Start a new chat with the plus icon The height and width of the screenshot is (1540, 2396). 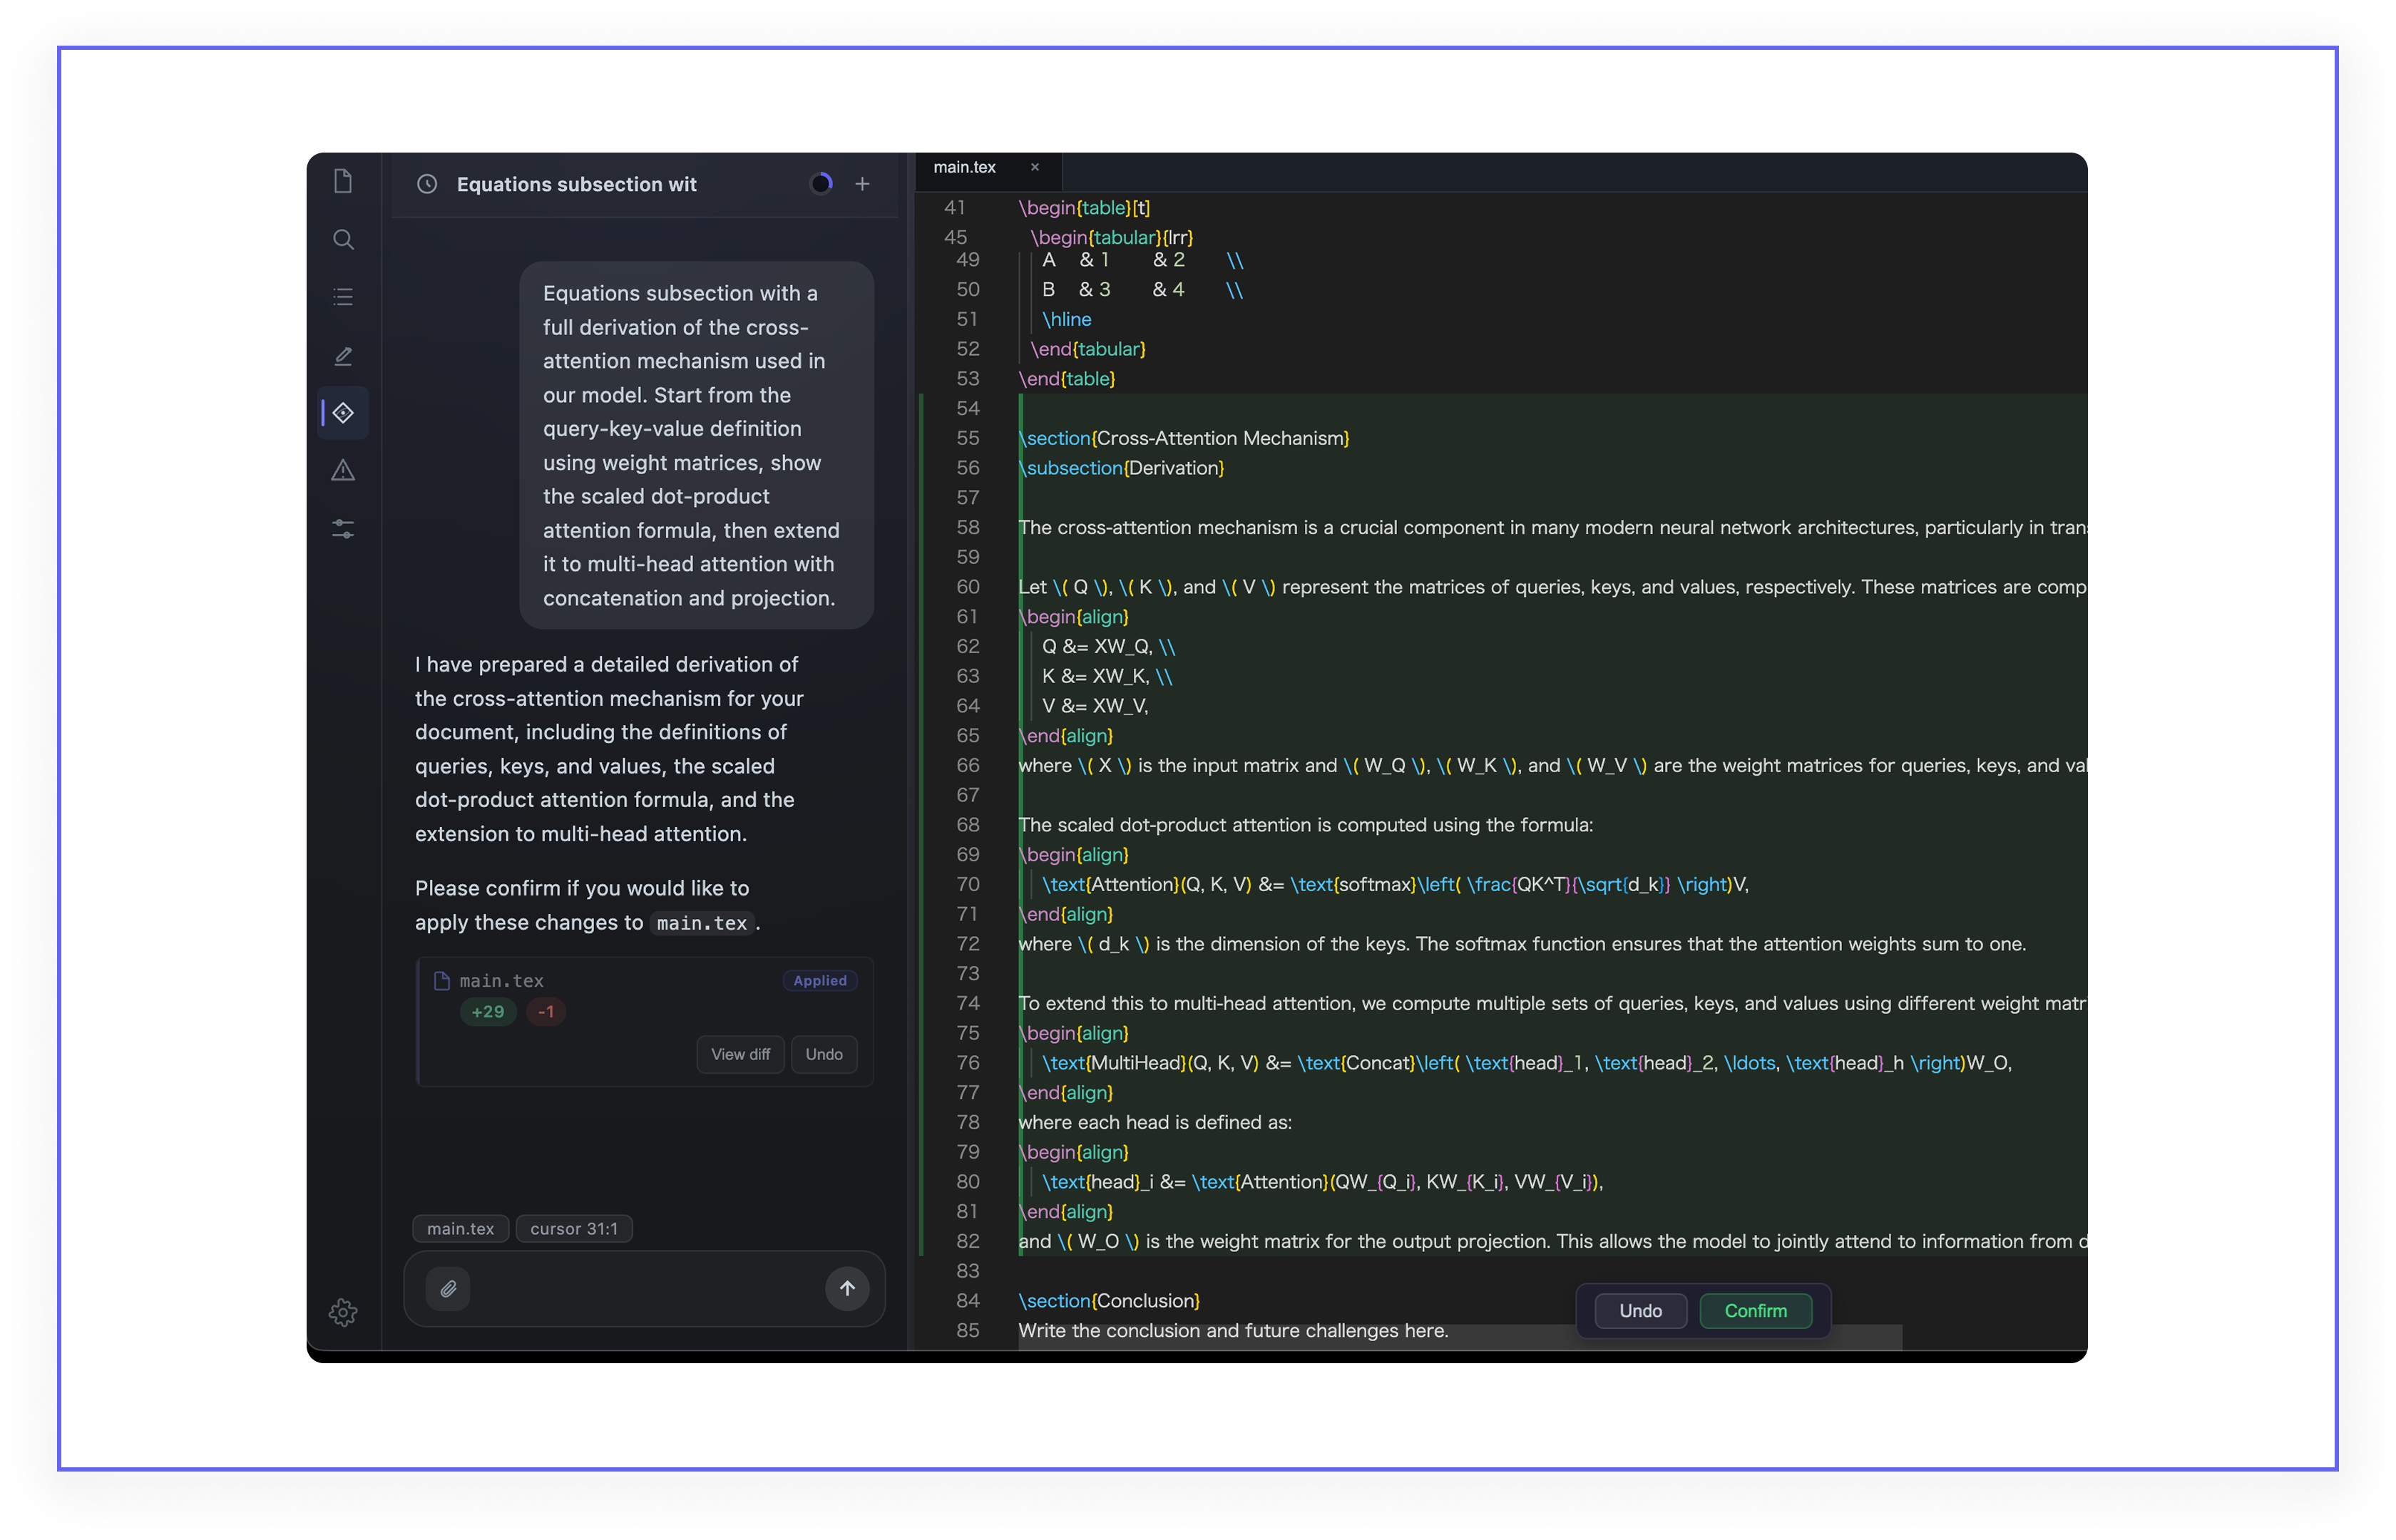point(862,183)
